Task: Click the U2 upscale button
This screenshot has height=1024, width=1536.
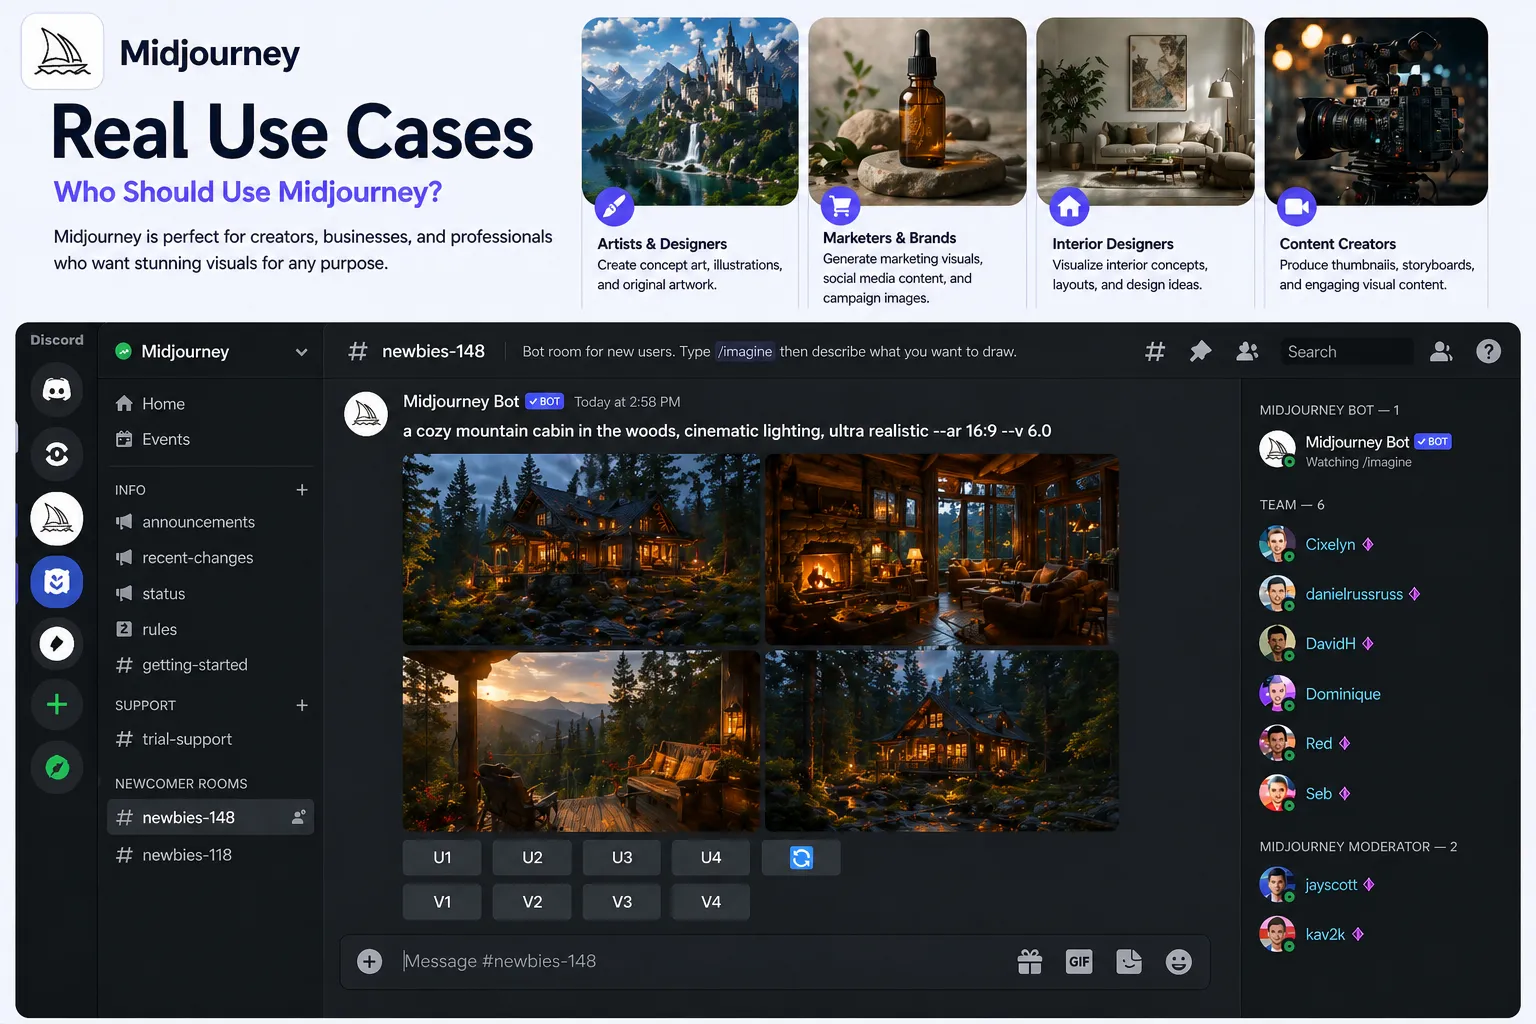Action: coord(532,857)
